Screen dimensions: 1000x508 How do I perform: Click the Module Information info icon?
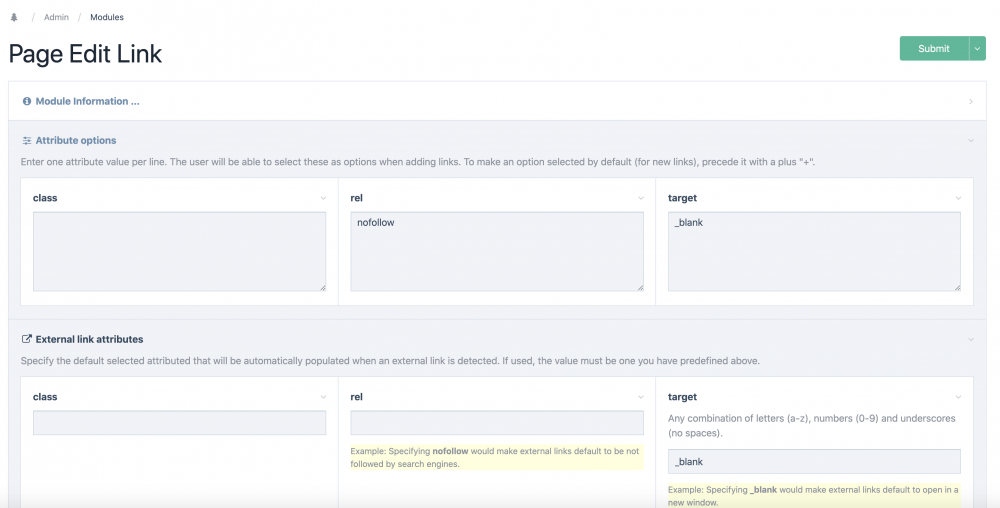coord(27,101)
